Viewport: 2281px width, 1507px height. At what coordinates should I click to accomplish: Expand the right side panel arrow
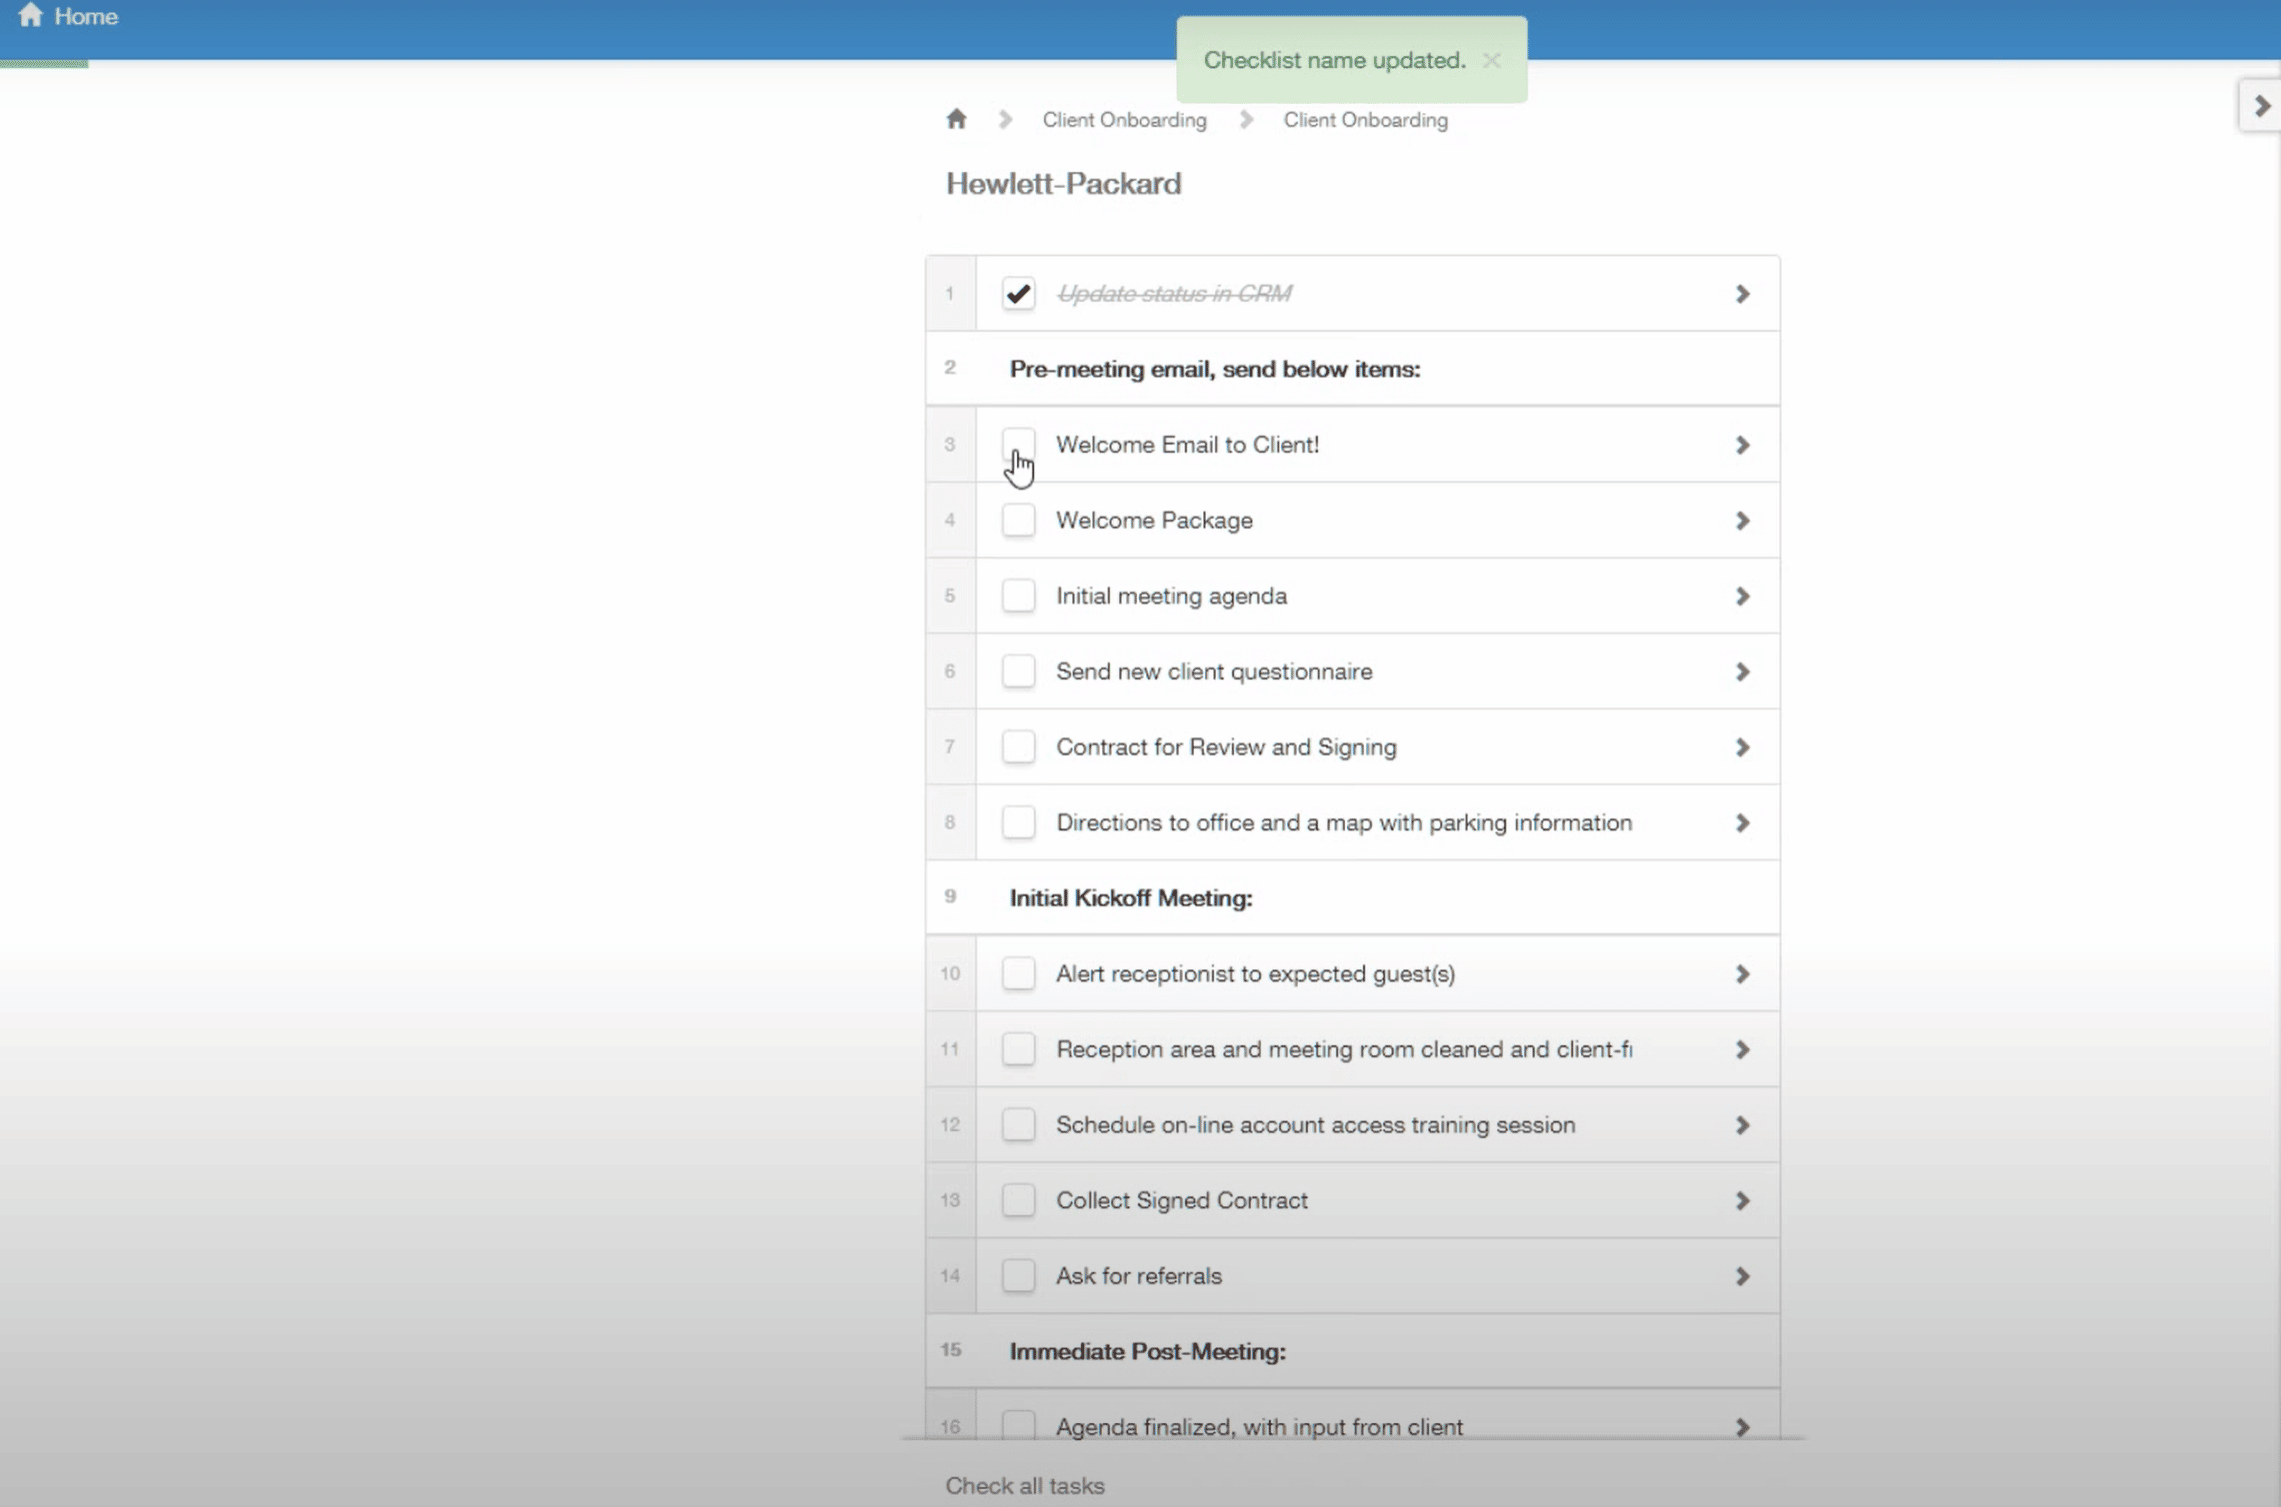pos(2262,105)
